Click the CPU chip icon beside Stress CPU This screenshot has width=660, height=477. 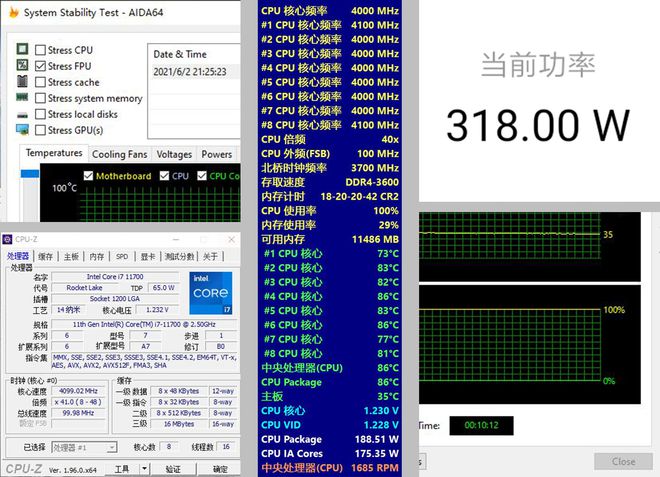[22, 49]
